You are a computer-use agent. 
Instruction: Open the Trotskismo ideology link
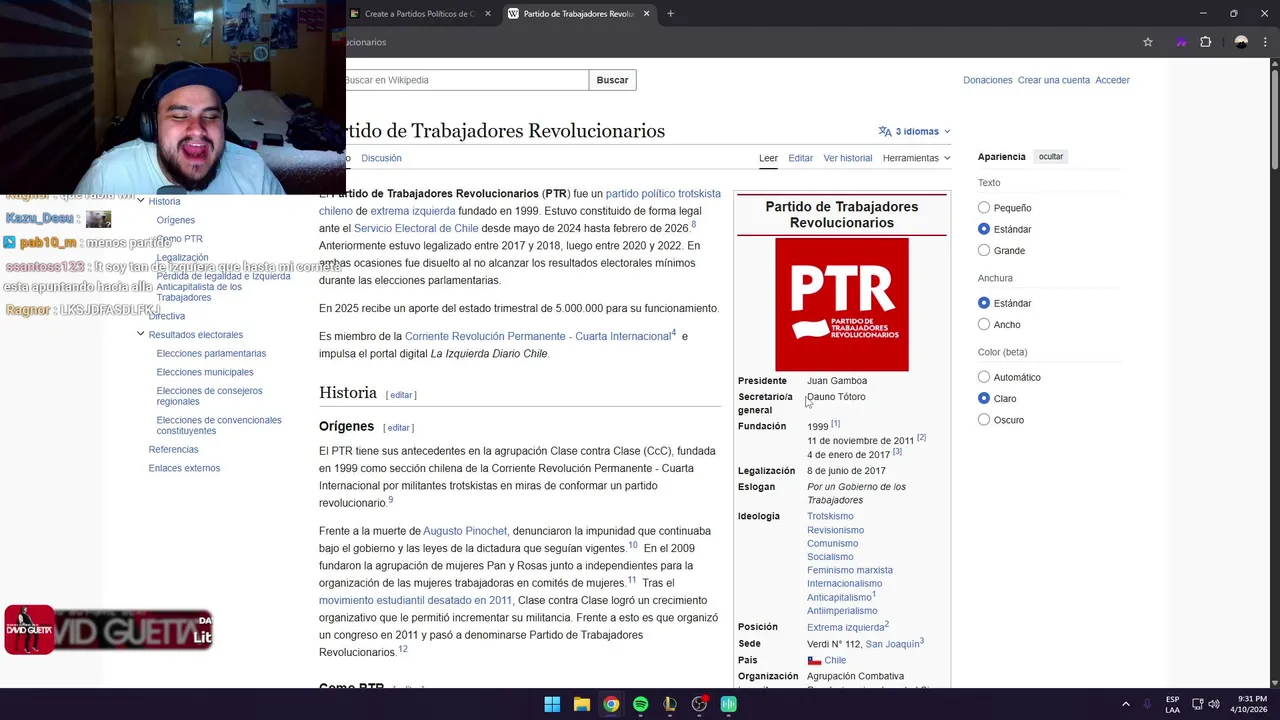[x=830, y=516]
